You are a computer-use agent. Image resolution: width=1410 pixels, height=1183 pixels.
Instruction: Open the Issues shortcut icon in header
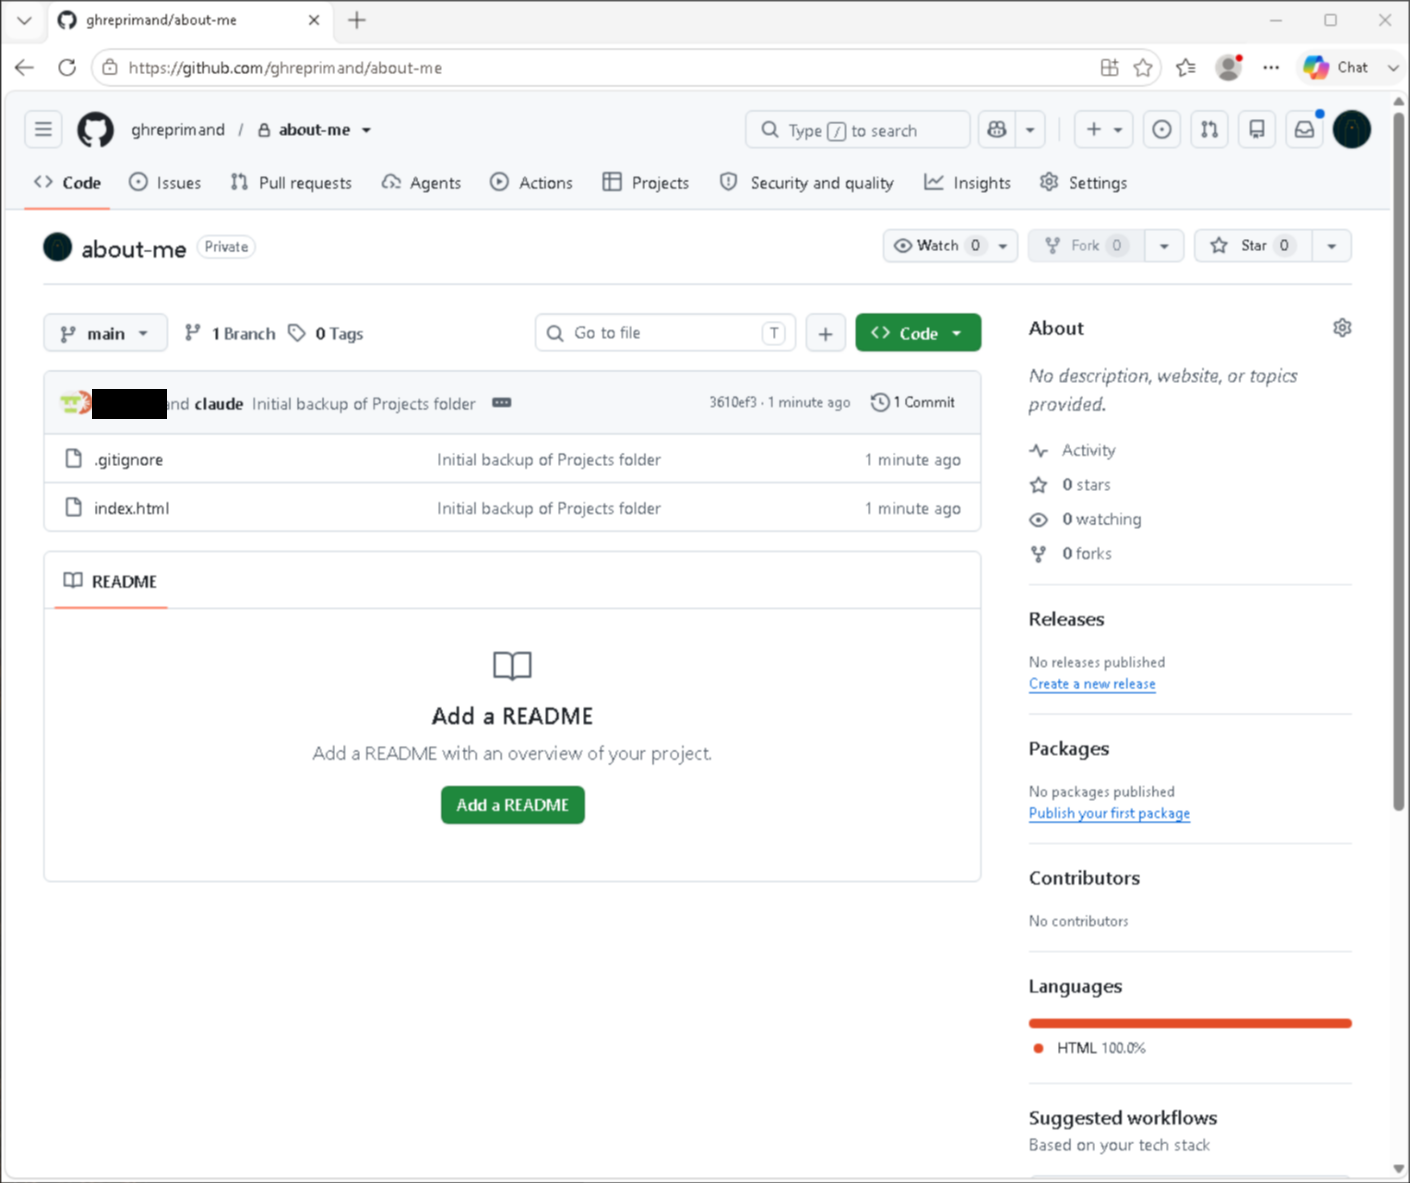(1162, 129)
